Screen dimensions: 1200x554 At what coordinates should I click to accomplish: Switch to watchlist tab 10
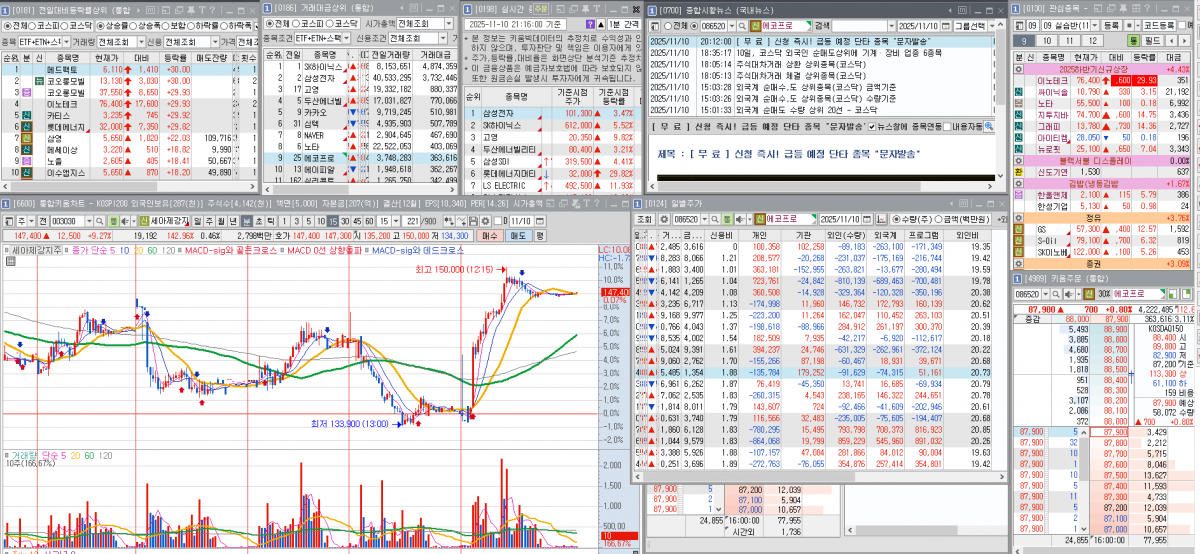tap(1046, 41)
